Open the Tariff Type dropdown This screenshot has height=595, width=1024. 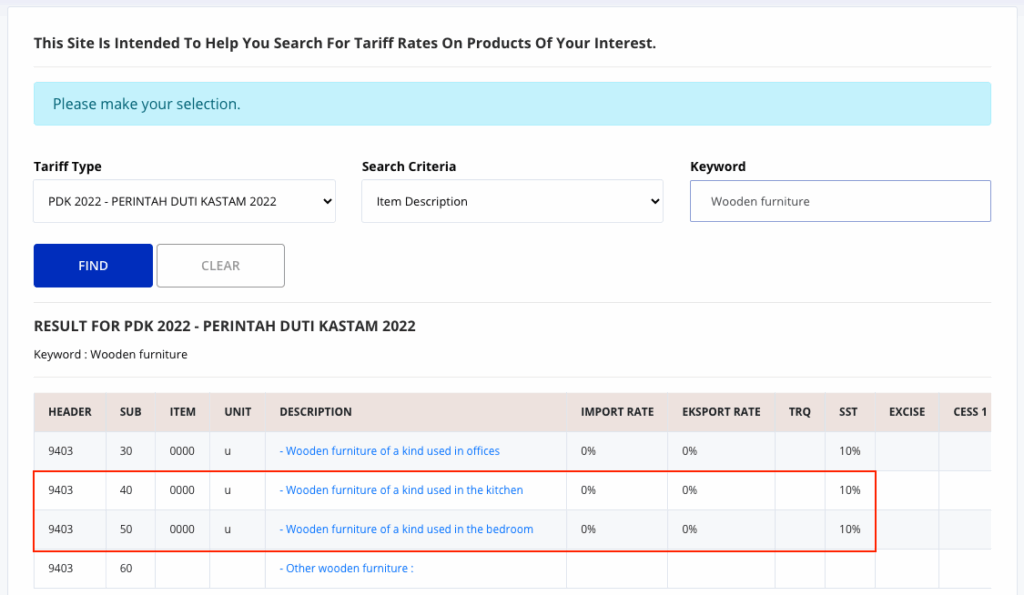click(x=185, y=201)
